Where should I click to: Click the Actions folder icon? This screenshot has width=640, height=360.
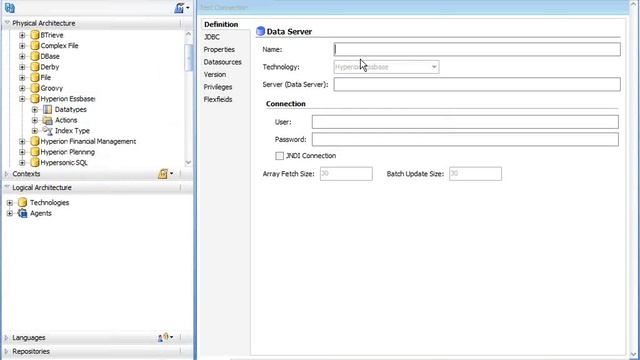(x=48, y=120)
